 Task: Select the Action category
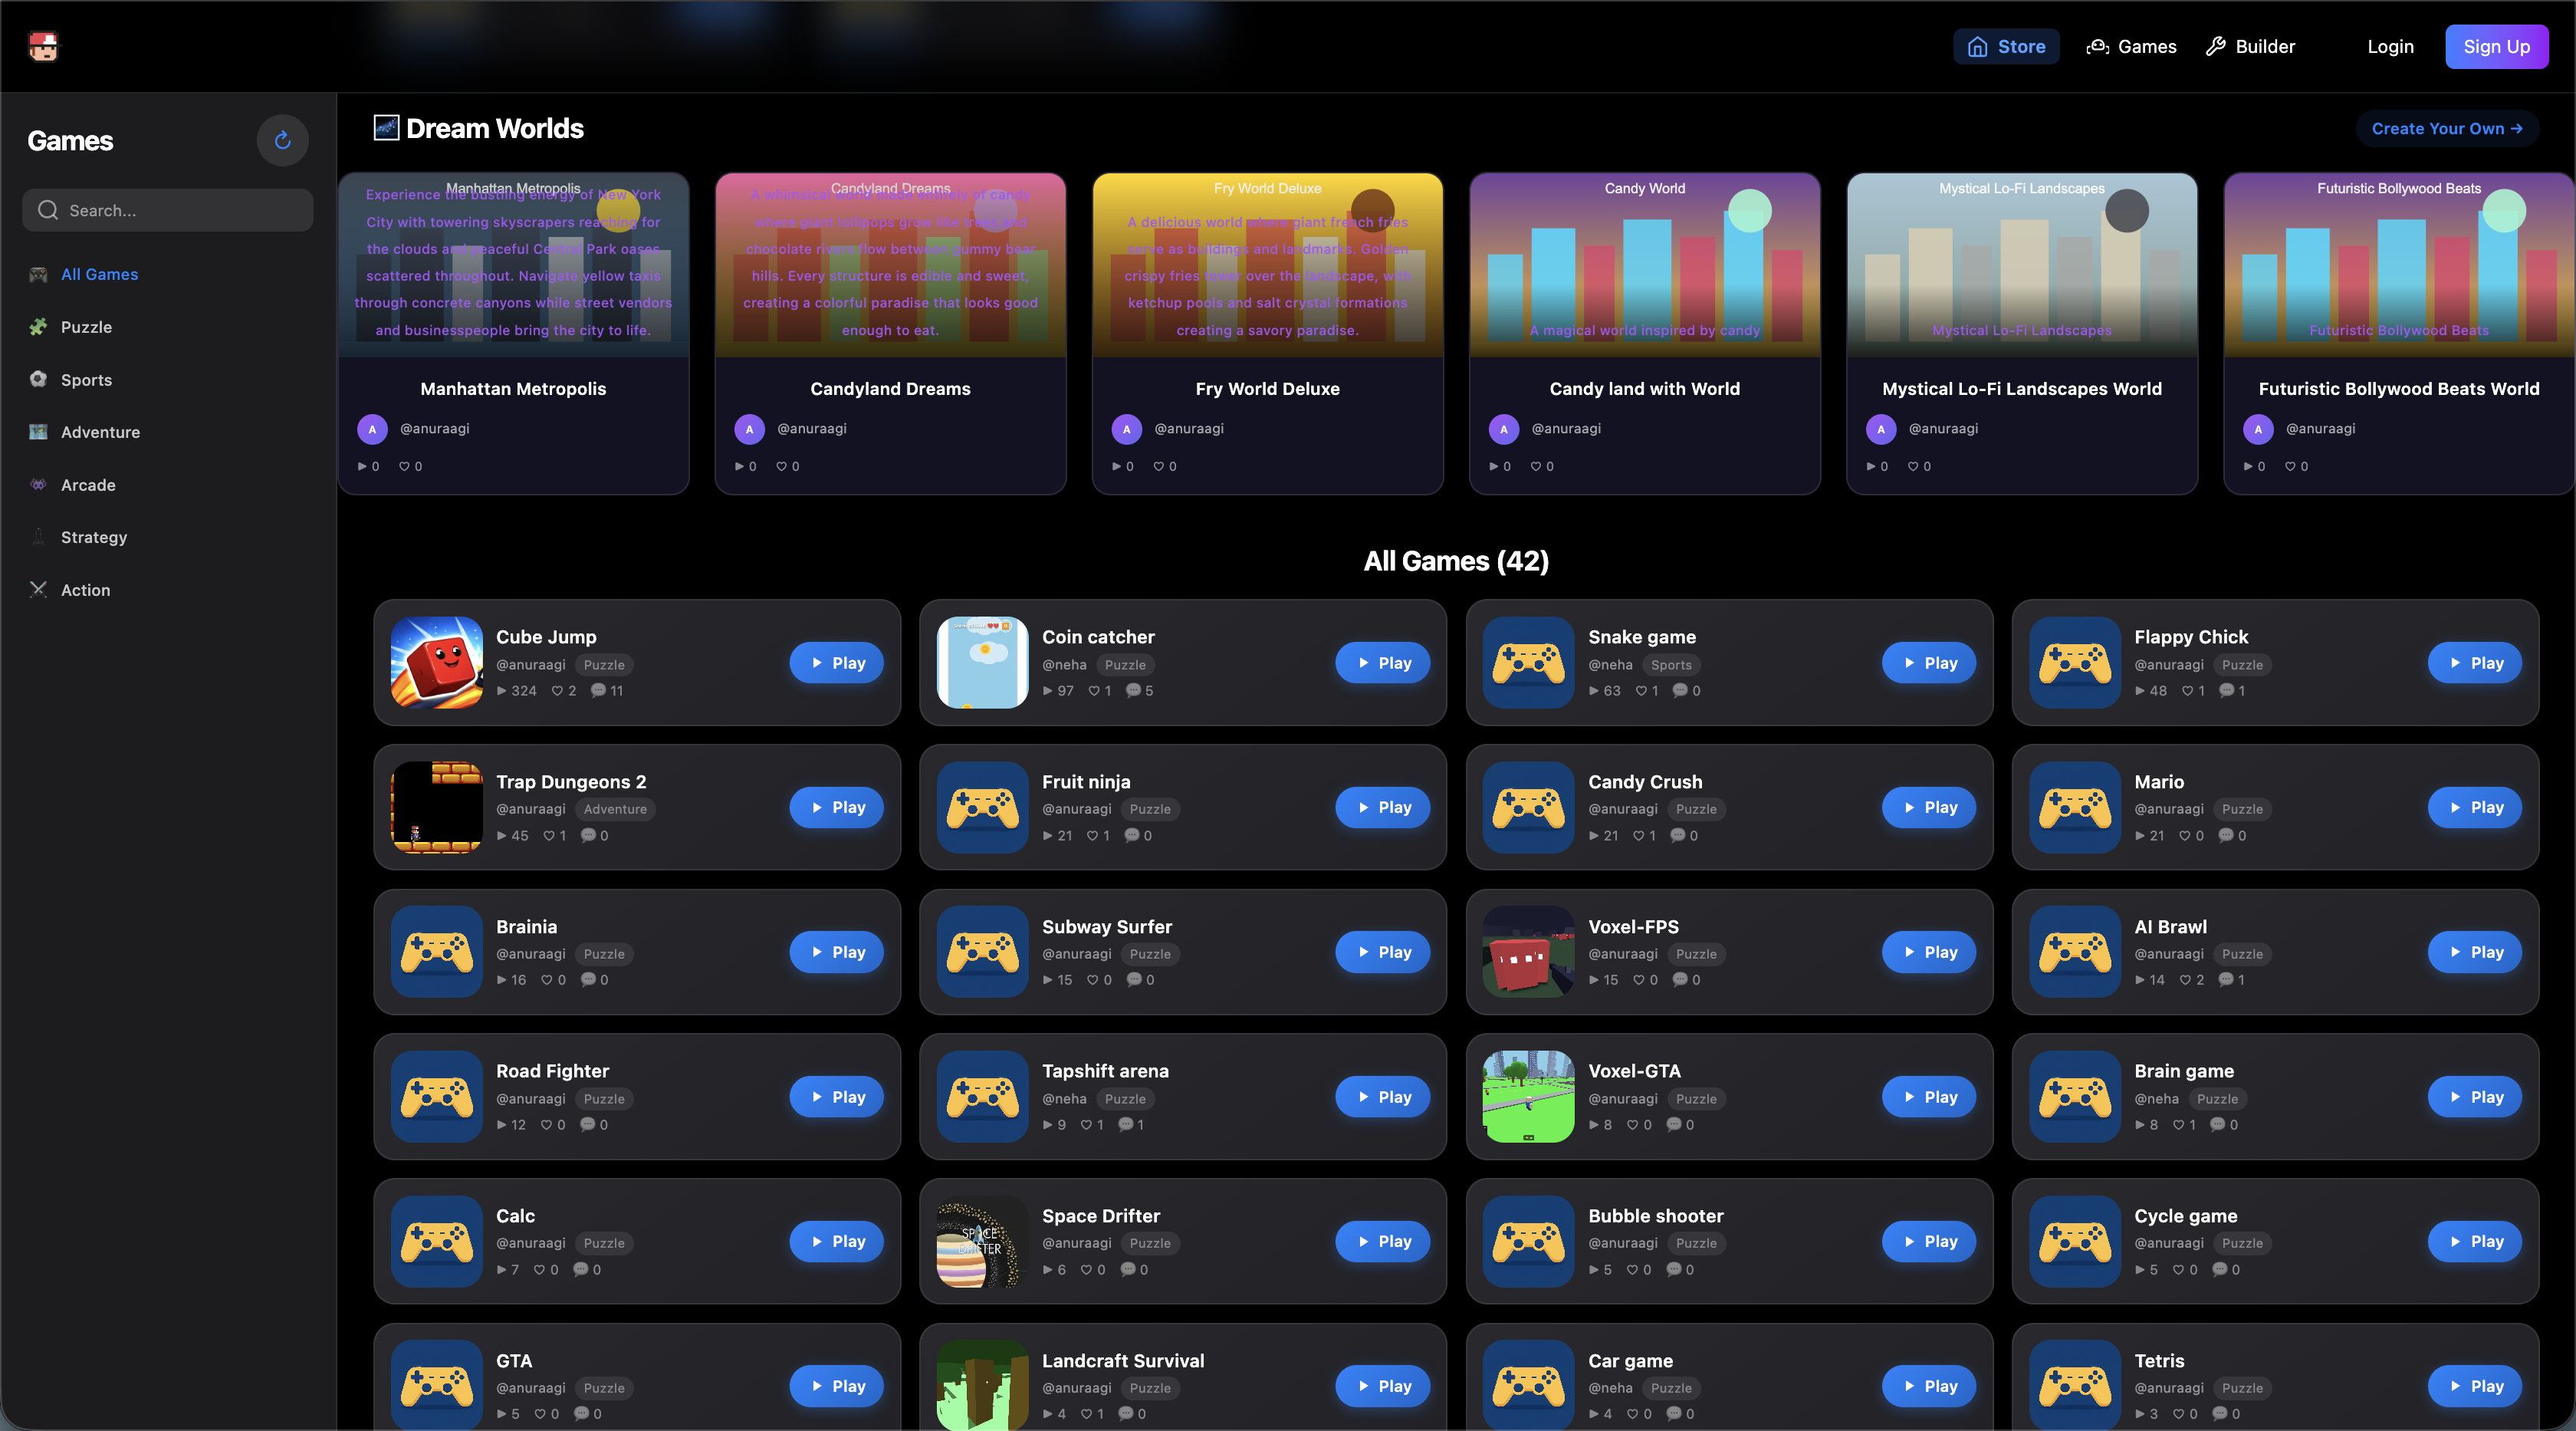[85, 589]
